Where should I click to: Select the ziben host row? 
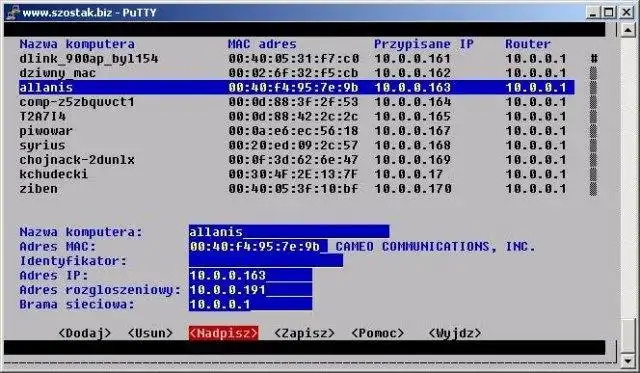[297, 189]
